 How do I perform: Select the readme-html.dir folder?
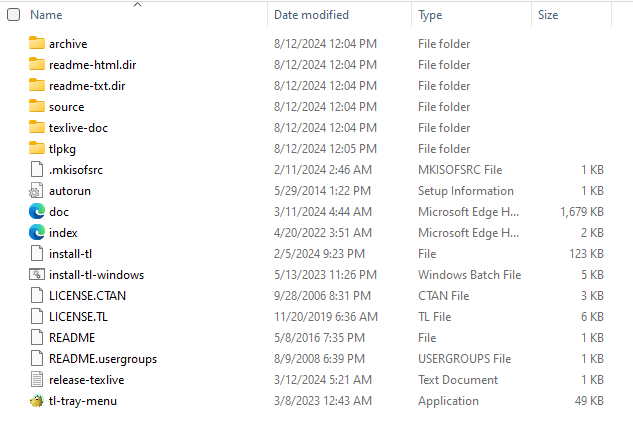316,65
